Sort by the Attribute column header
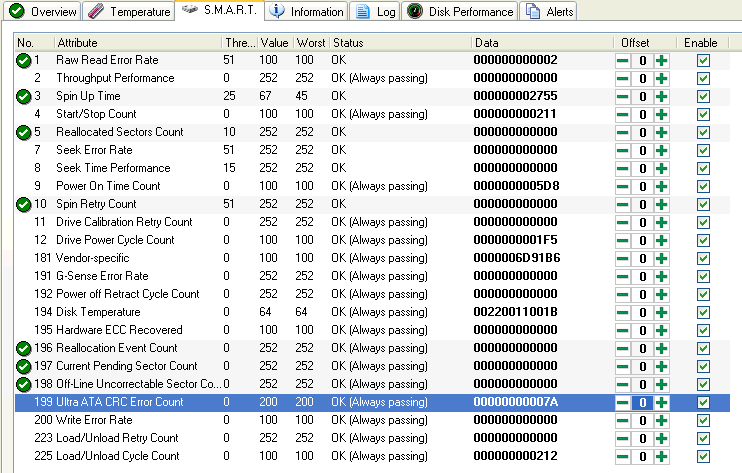Screen dimensions: 742x473 pos(138,43)
